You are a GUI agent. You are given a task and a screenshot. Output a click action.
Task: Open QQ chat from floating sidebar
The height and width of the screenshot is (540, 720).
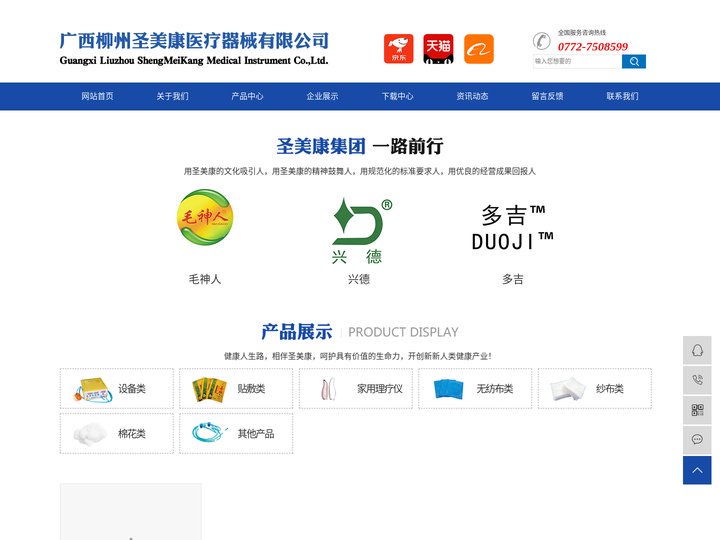[697, 350]
